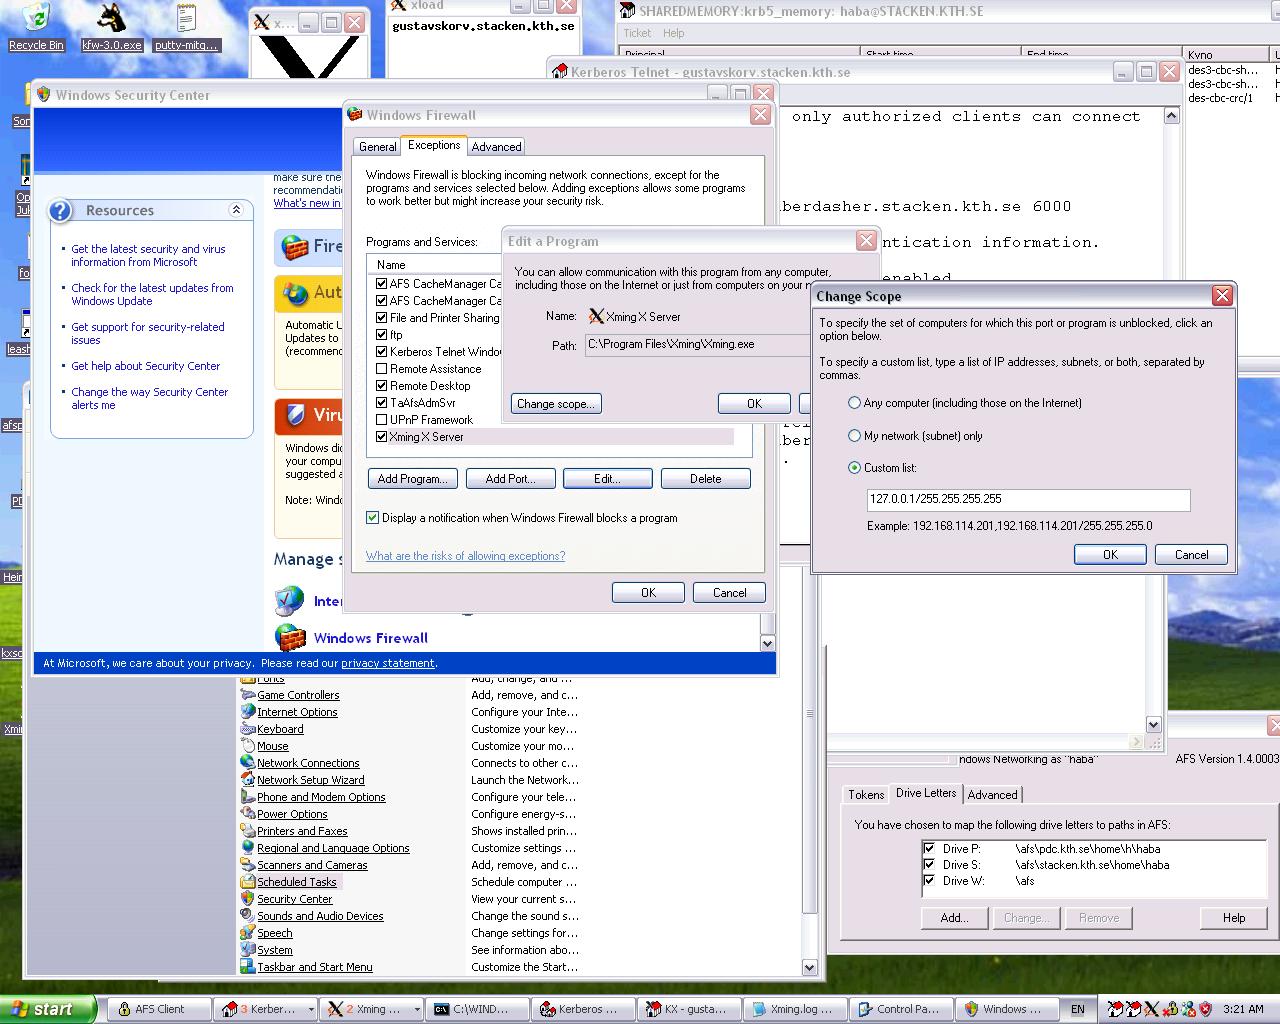This screenshot has width=1280, height=1024.
Task: Open the Xming taskbar group dropdown arrow
Action: click(x=416, y=1010)
